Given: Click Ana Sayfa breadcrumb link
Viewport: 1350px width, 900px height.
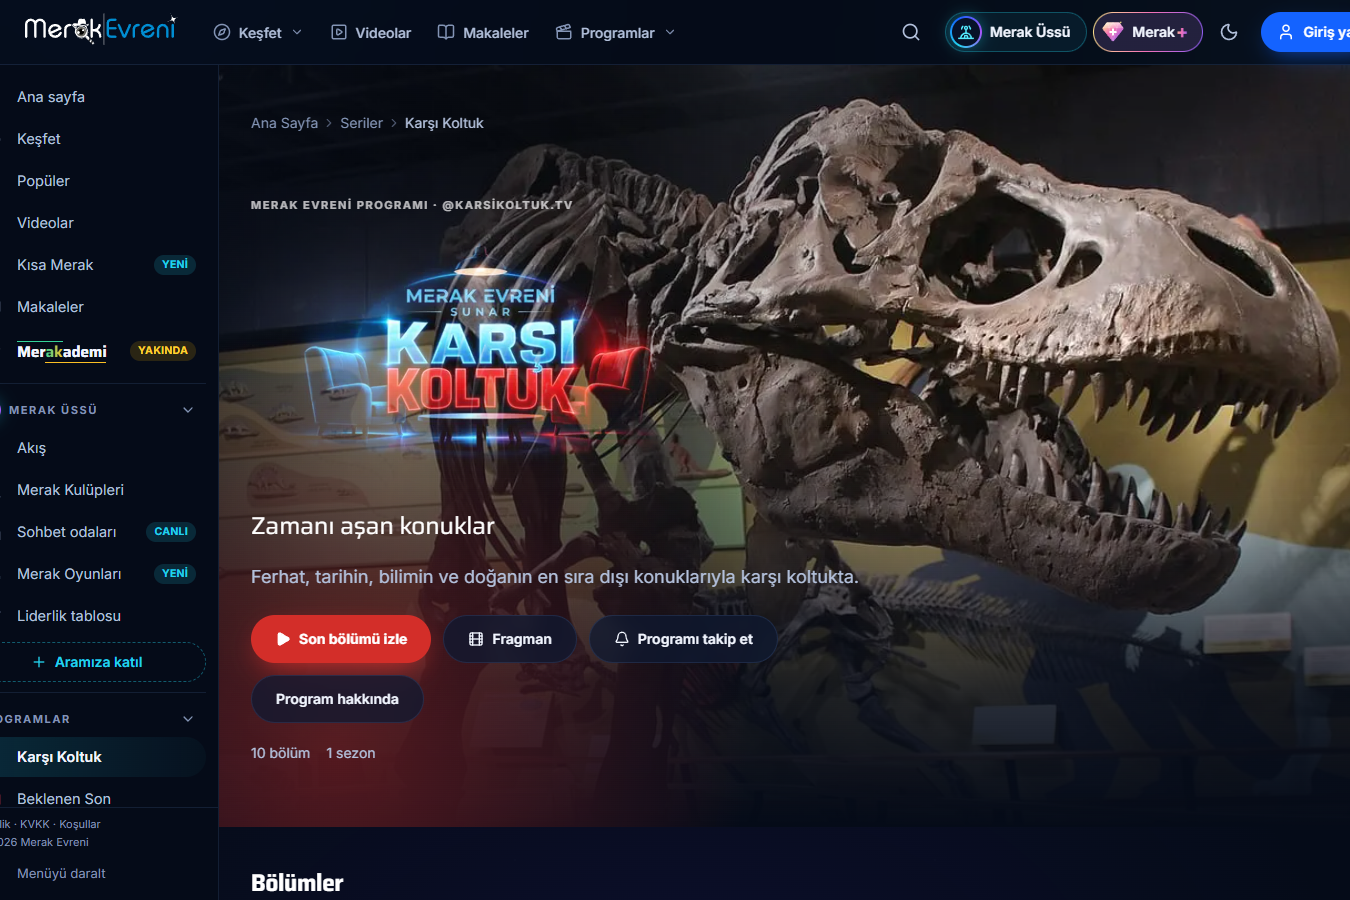Looking at the screenshot, I should 284,123.
